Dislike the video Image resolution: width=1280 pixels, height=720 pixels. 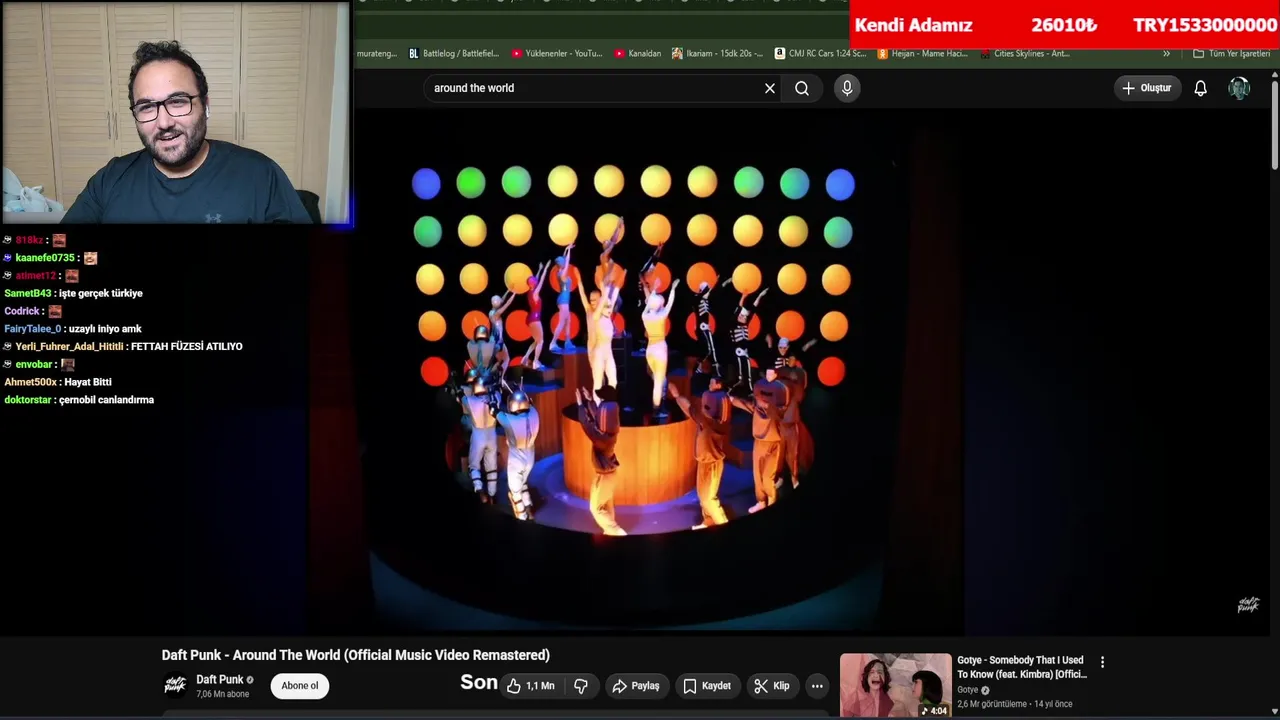(x=581, y=686)
